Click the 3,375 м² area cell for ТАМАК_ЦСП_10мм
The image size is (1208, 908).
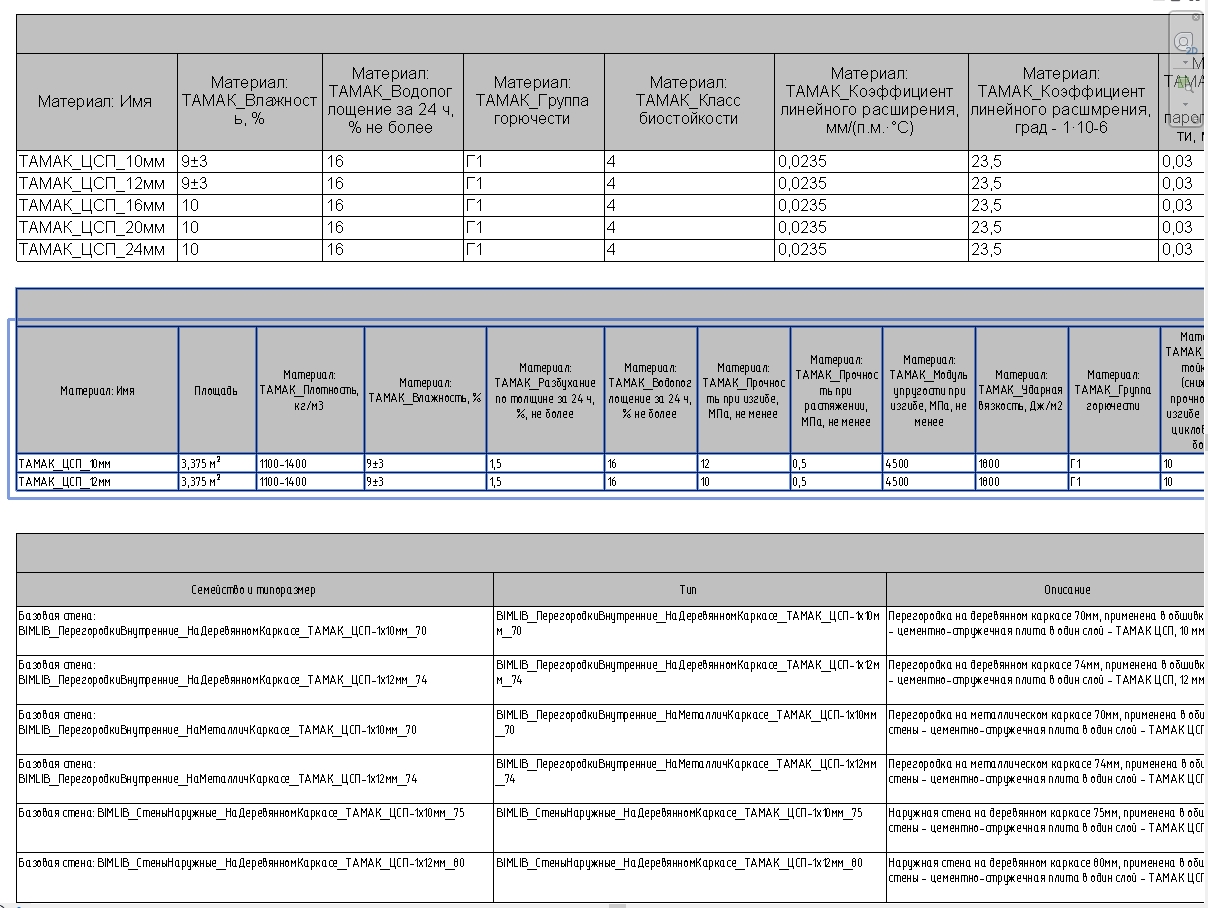218,464
